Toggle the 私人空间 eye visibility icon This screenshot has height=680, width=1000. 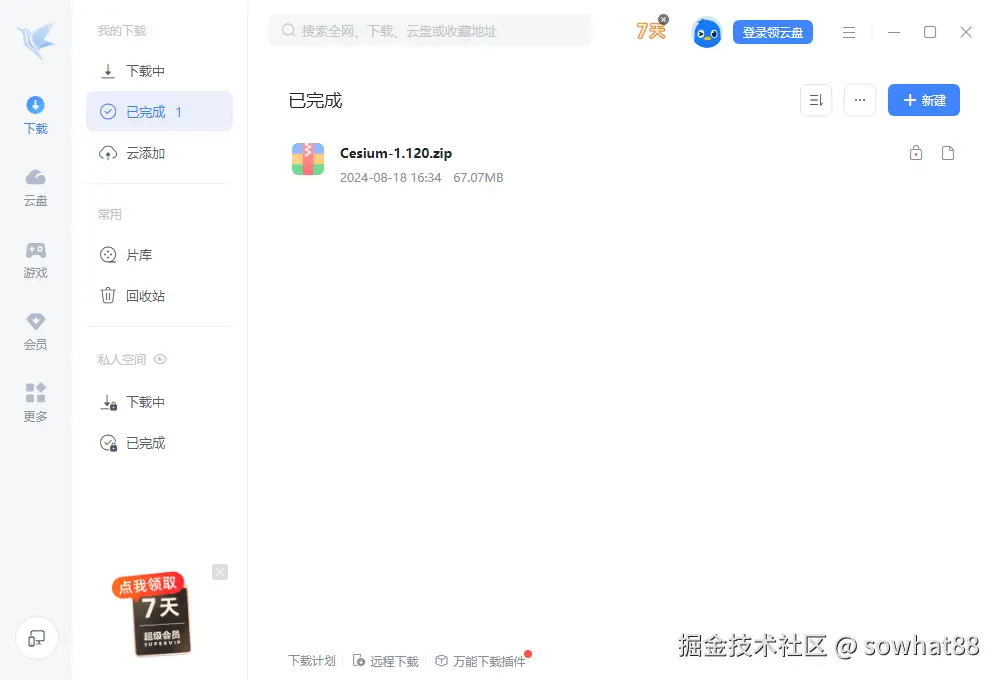tap(160, 359)
